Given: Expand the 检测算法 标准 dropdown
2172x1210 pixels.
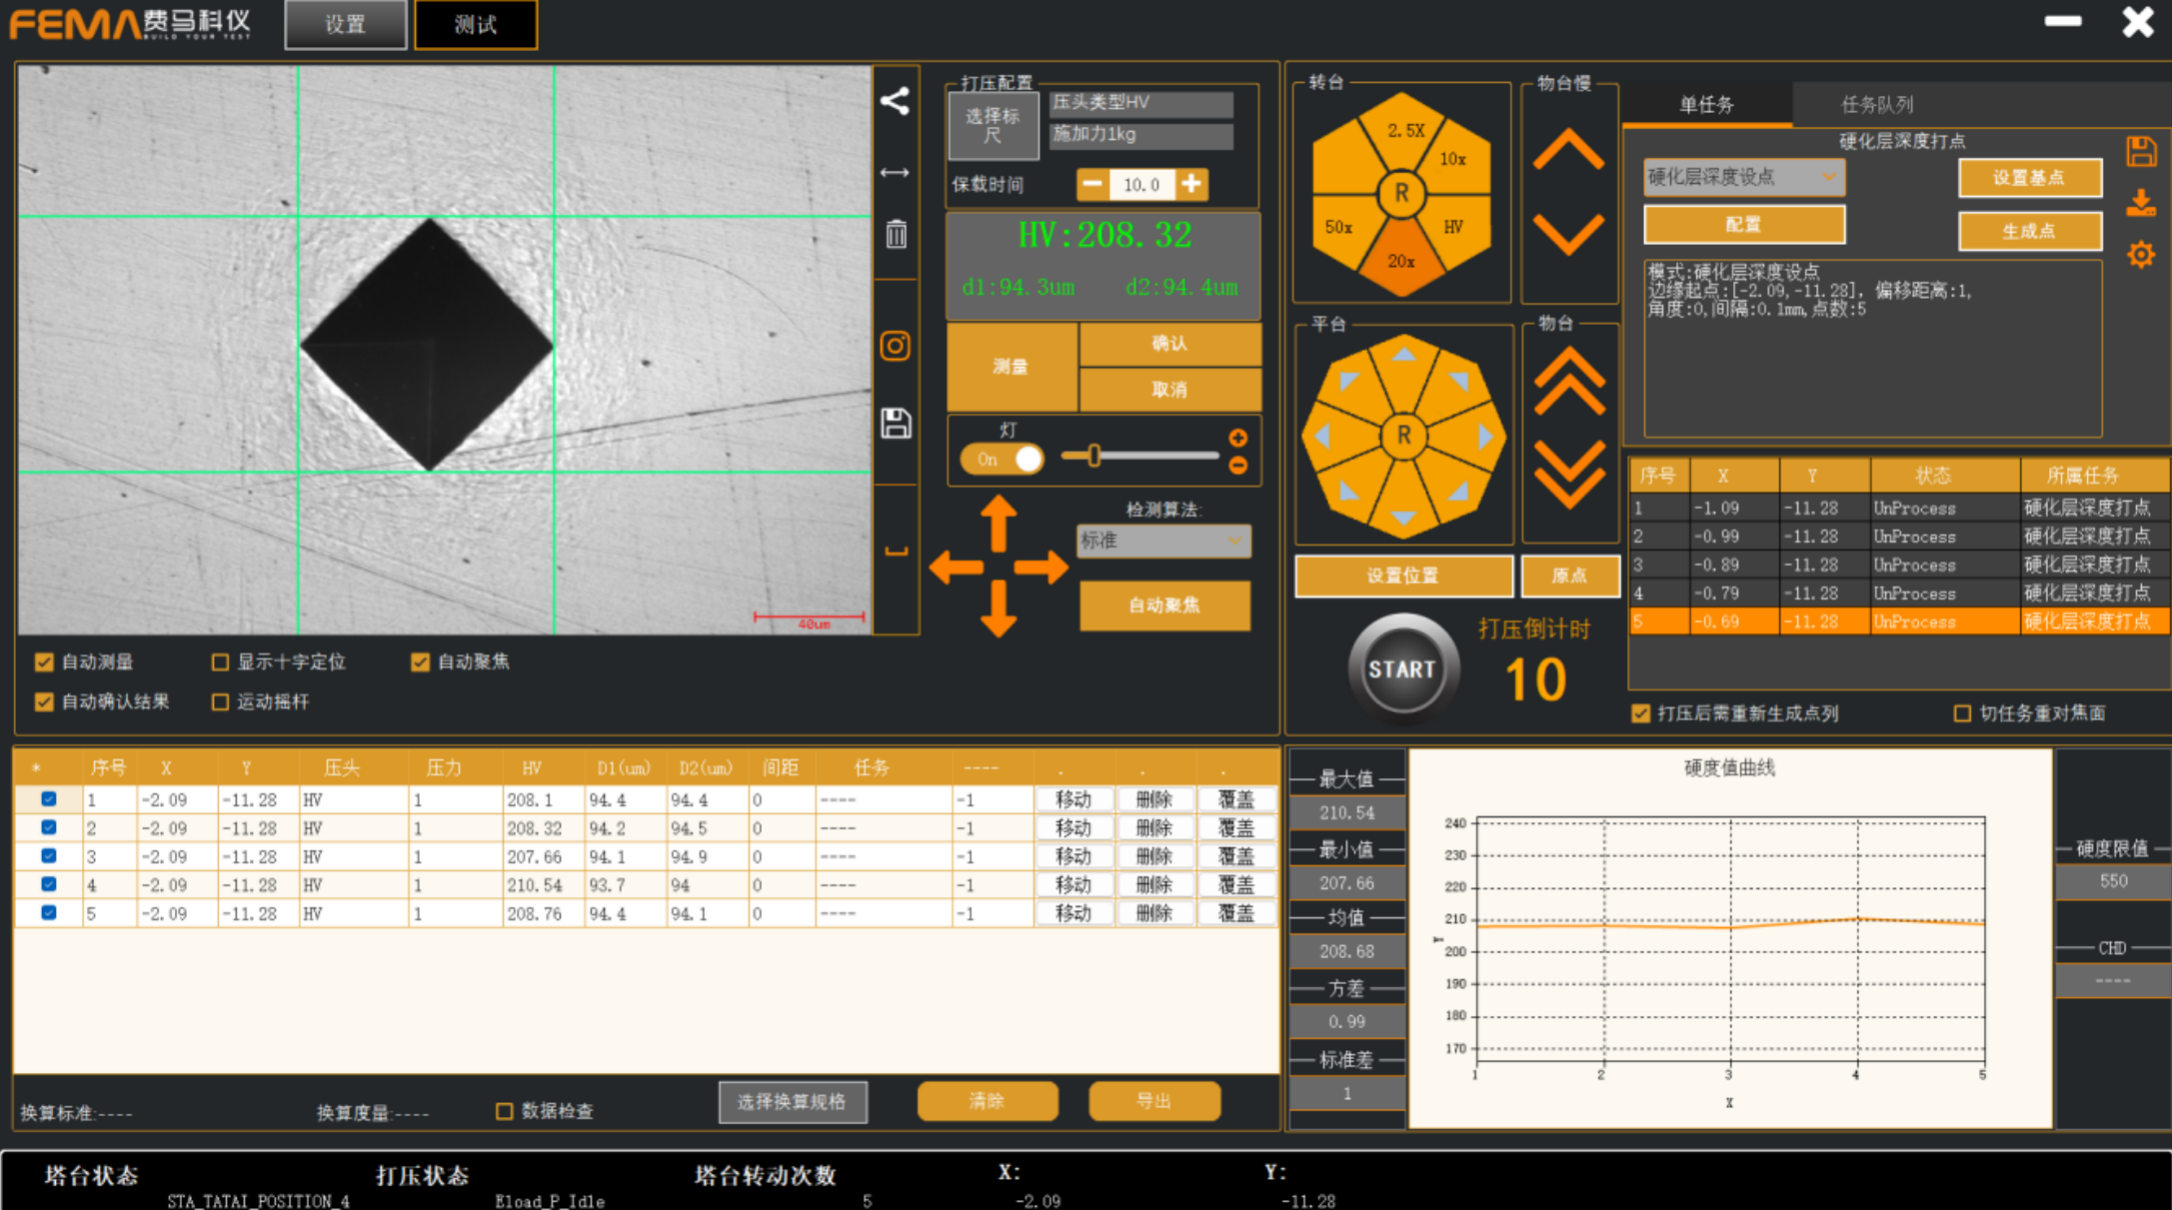Looking at the screenshot, I should [1163, 541].
